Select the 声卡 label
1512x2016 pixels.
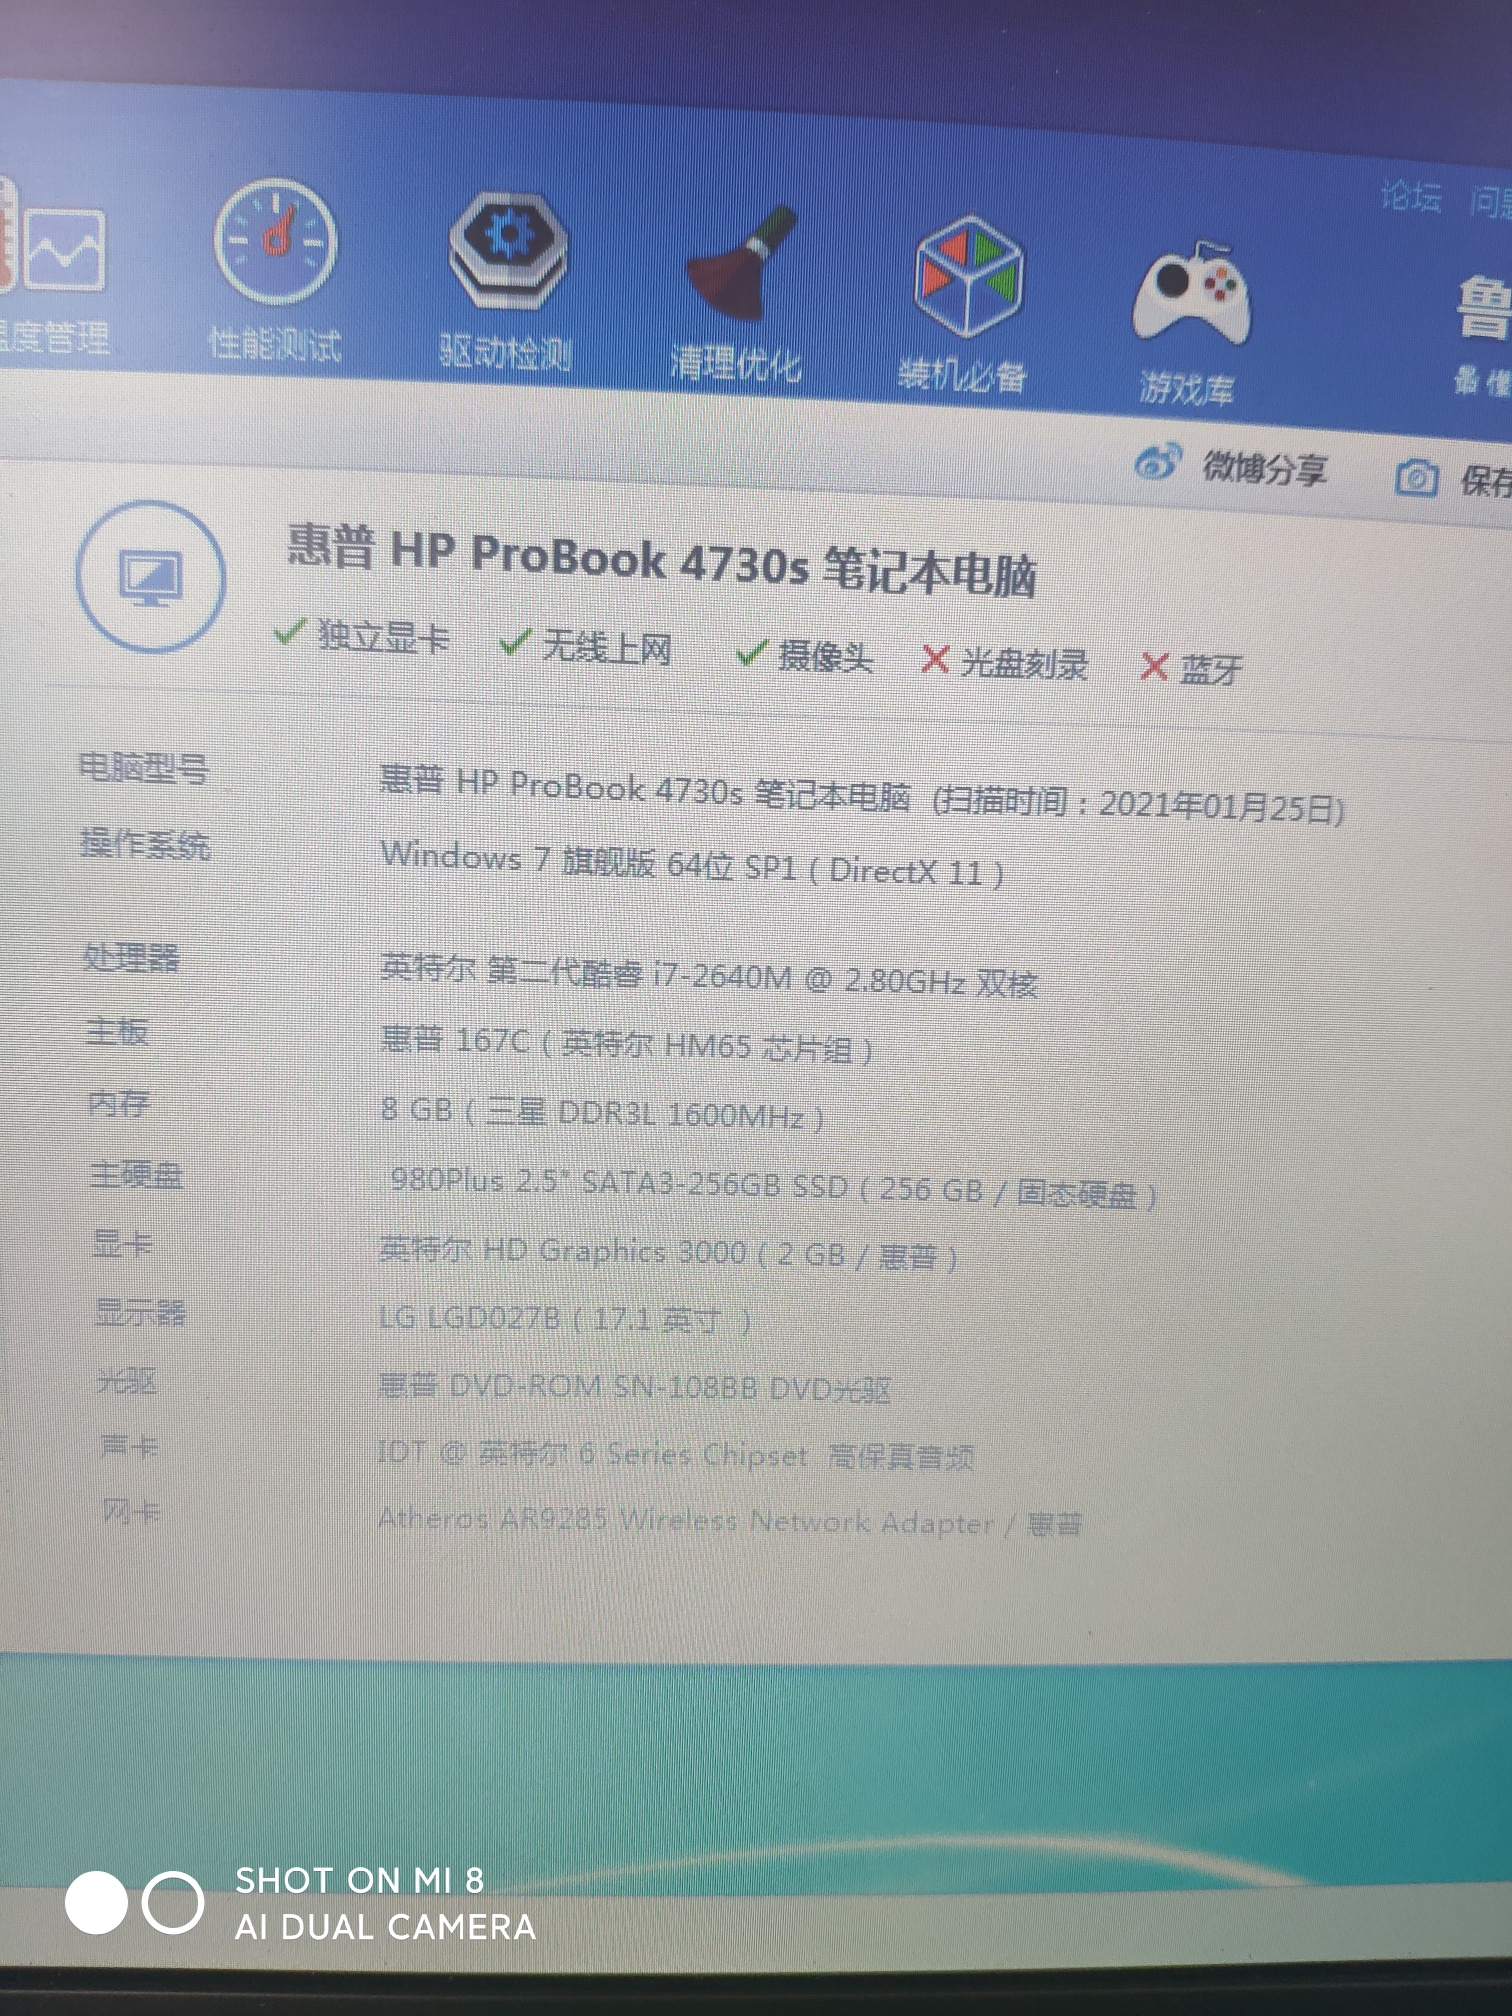tap(129, 1447)
